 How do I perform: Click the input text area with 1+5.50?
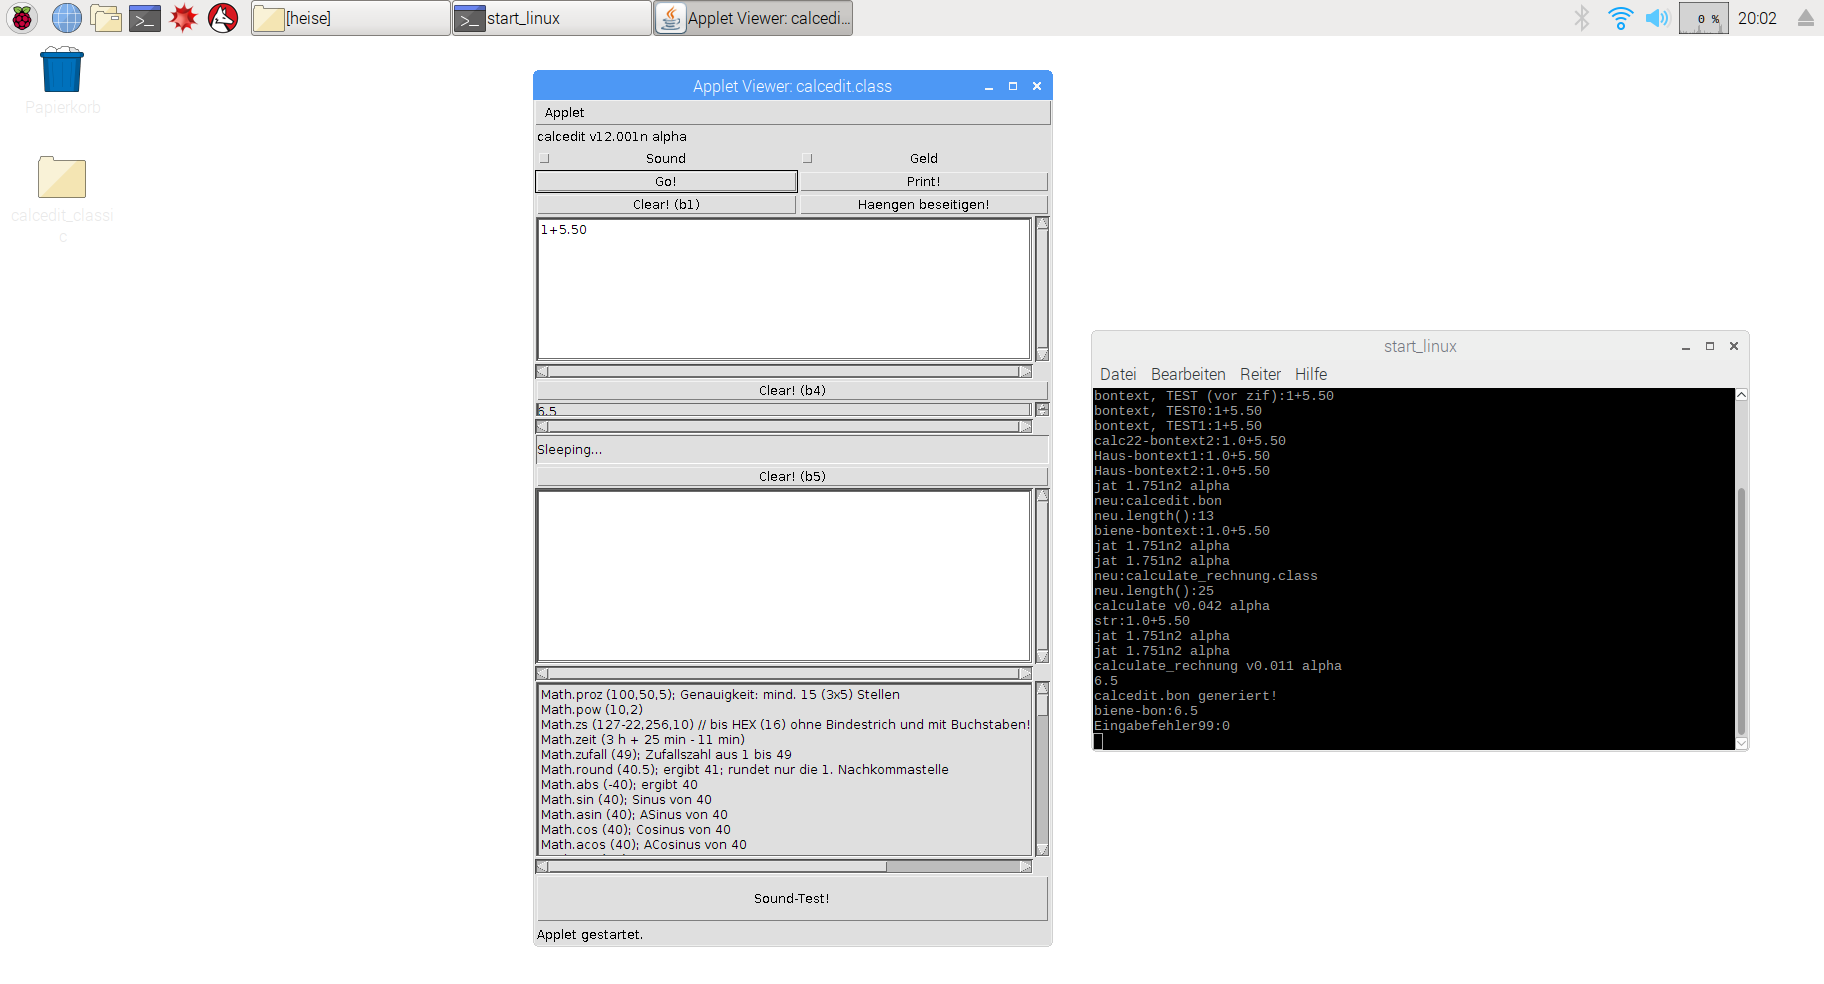[783, 289]
